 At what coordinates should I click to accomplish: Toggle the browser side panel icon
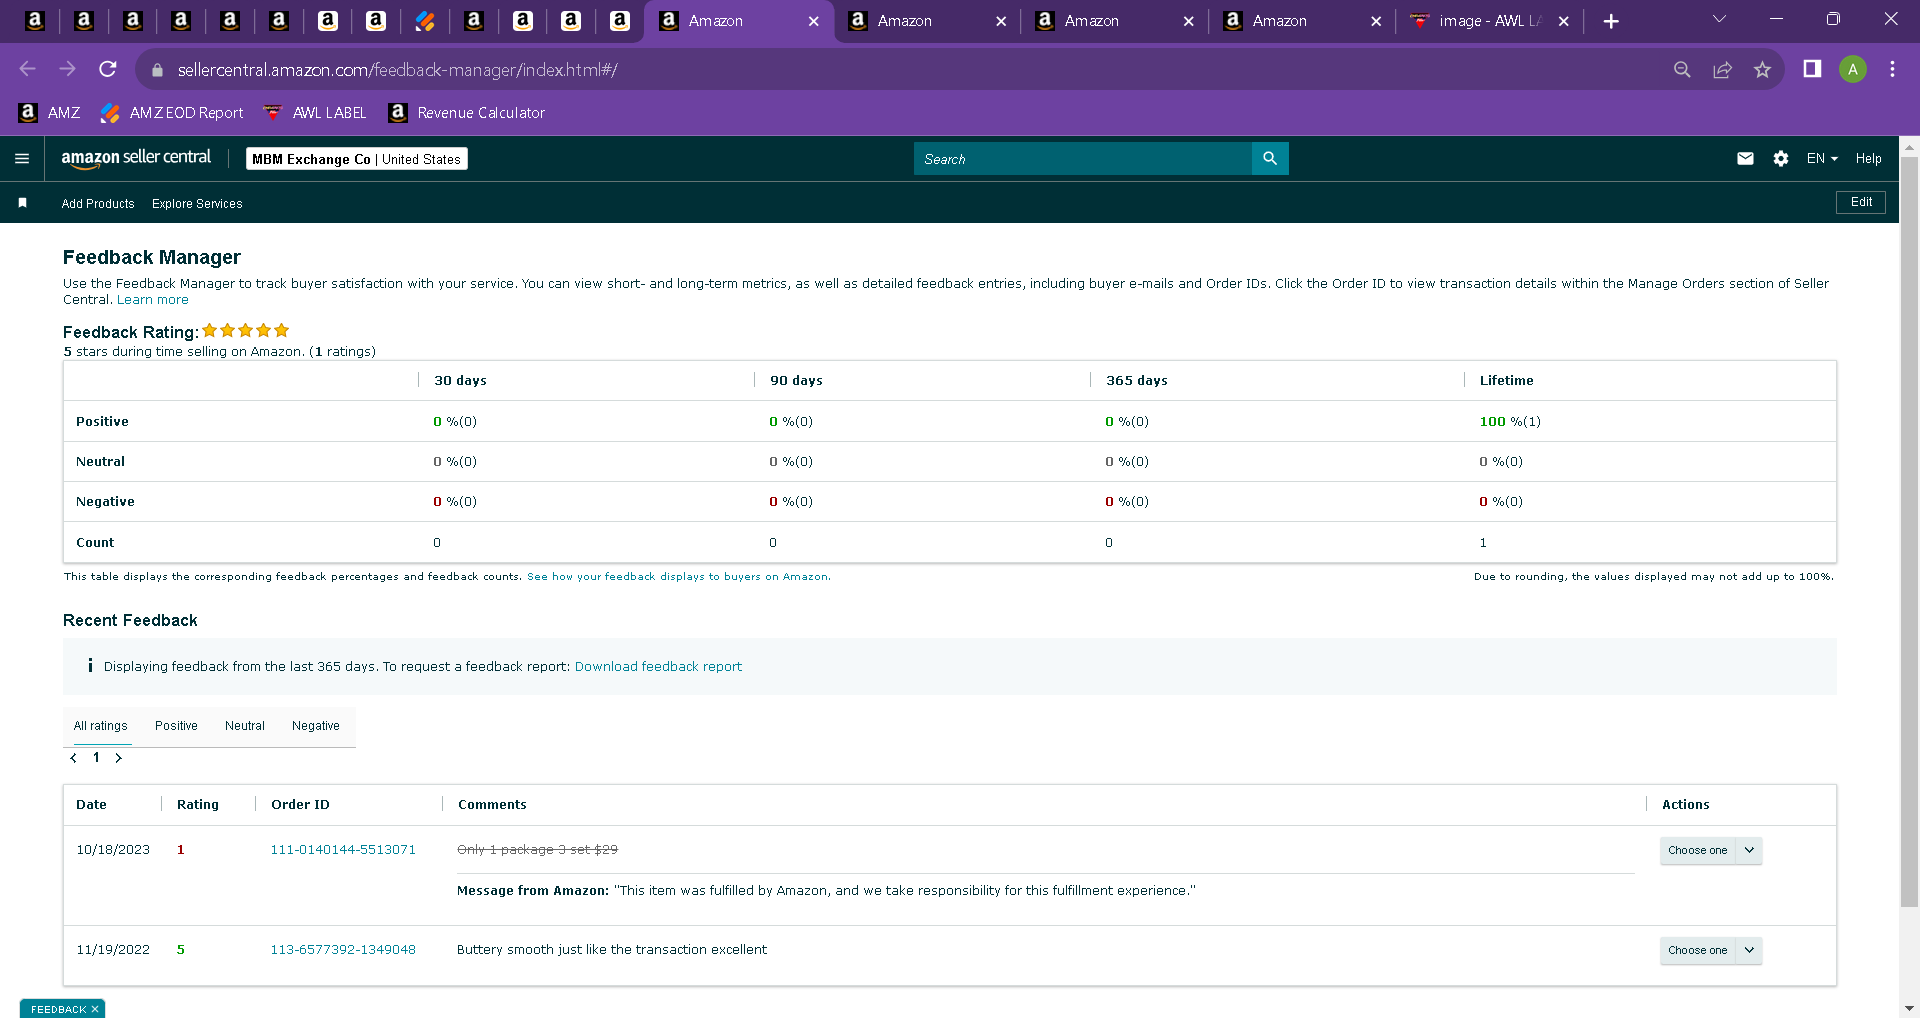(x=1812, y=69)
